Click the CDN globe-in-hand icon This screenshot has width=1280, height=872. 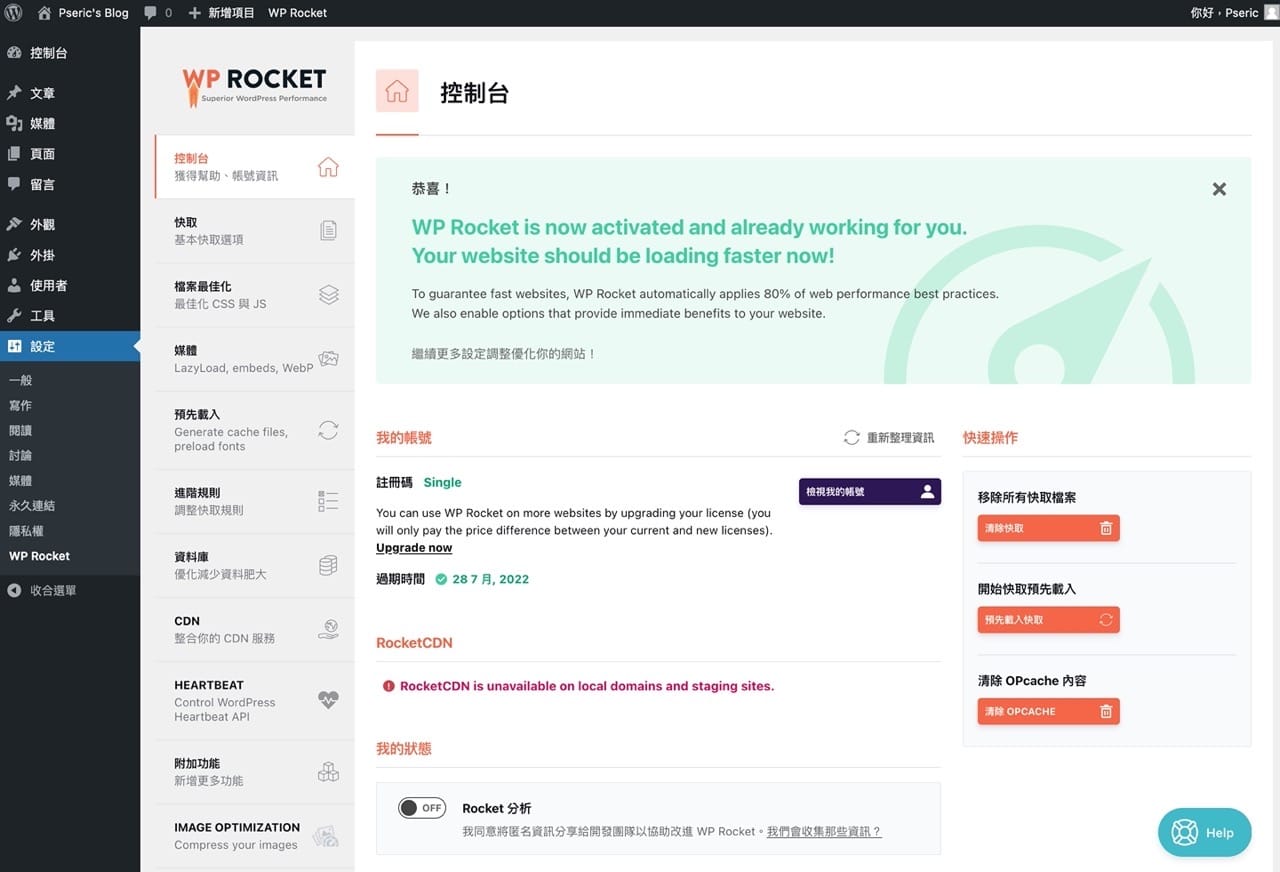[328, 629]
